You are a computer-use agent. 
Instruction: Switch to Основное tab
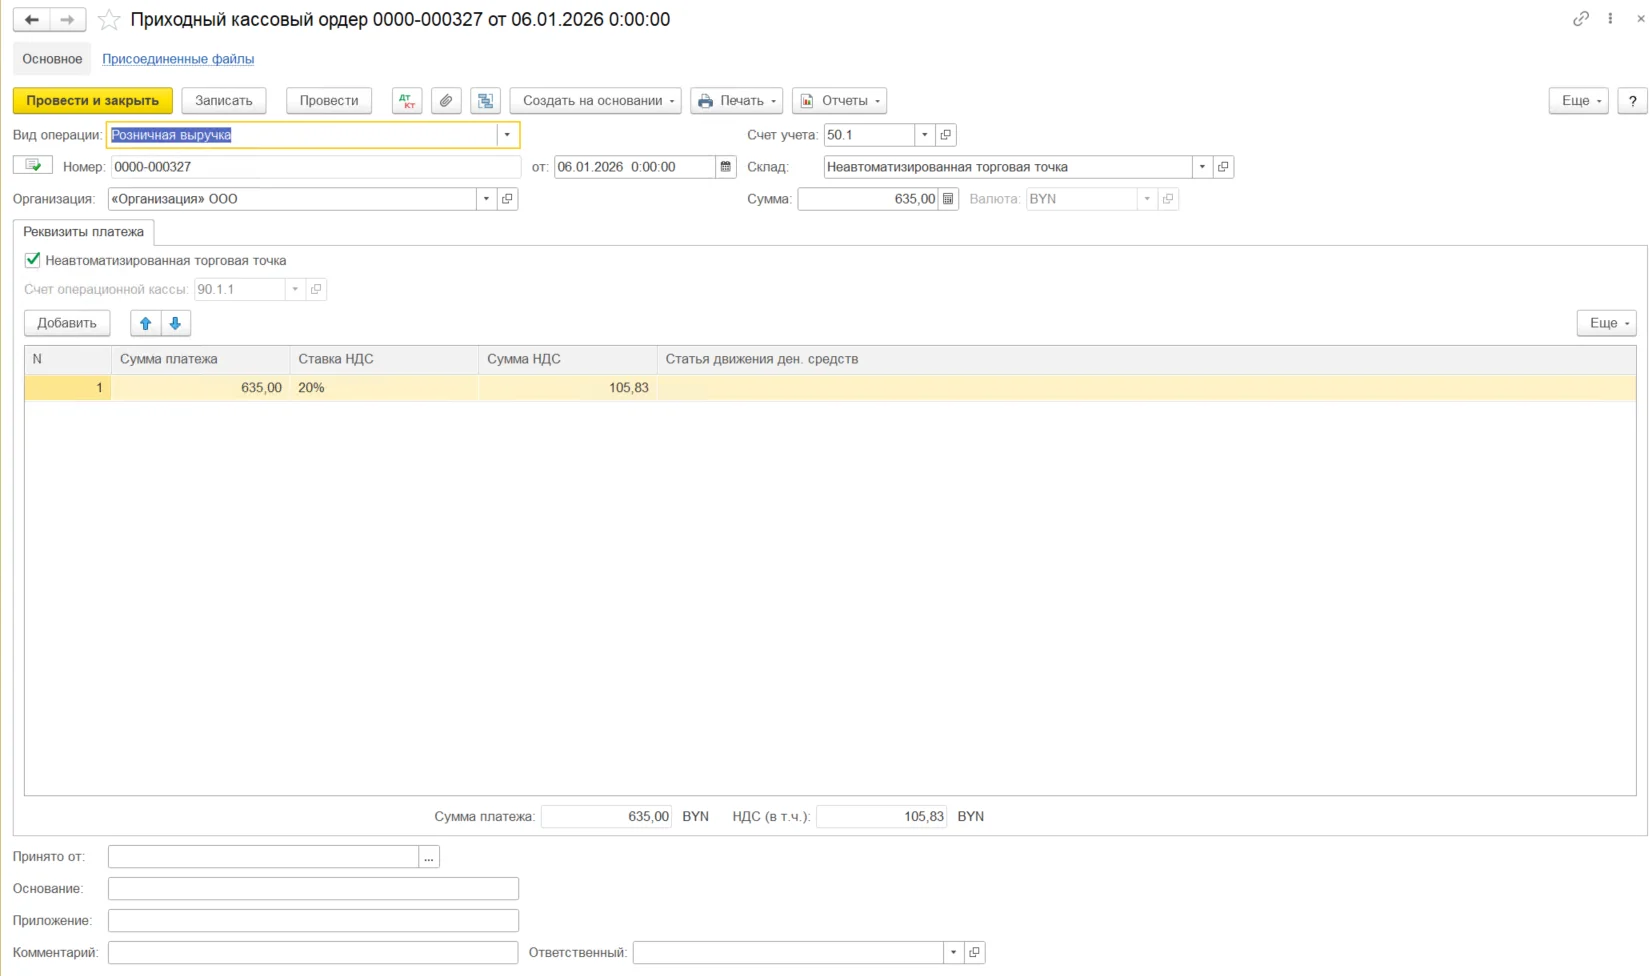52,59
